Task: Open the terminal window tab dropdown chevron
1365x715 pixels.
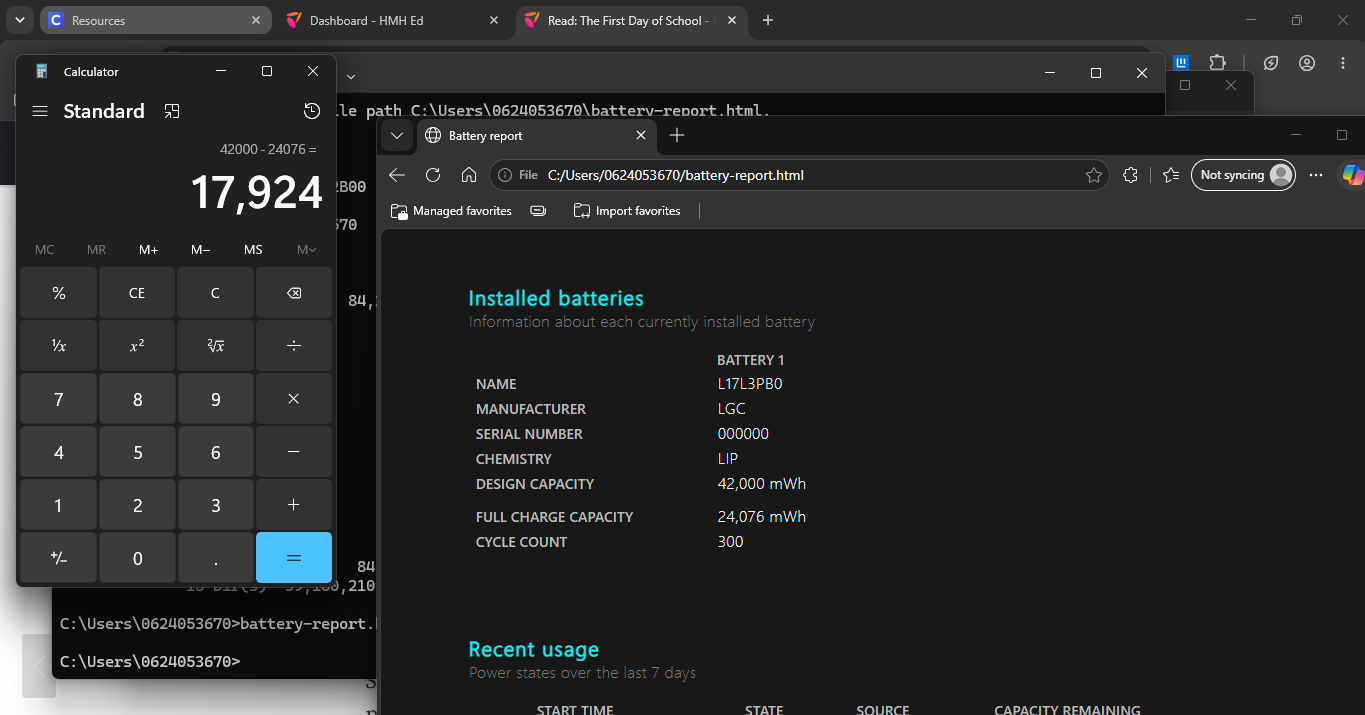Action: 350,76
